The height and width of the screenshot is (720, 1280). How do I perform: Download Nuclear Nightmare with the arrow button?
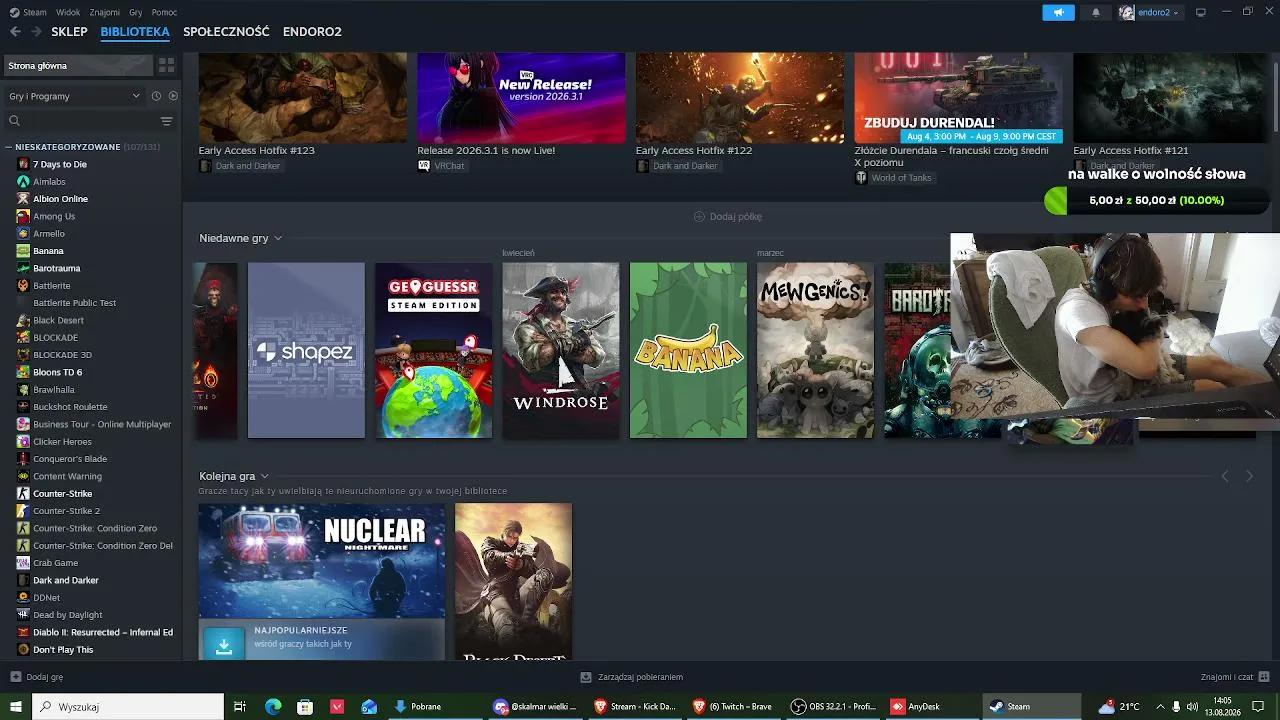coord(224,646)
